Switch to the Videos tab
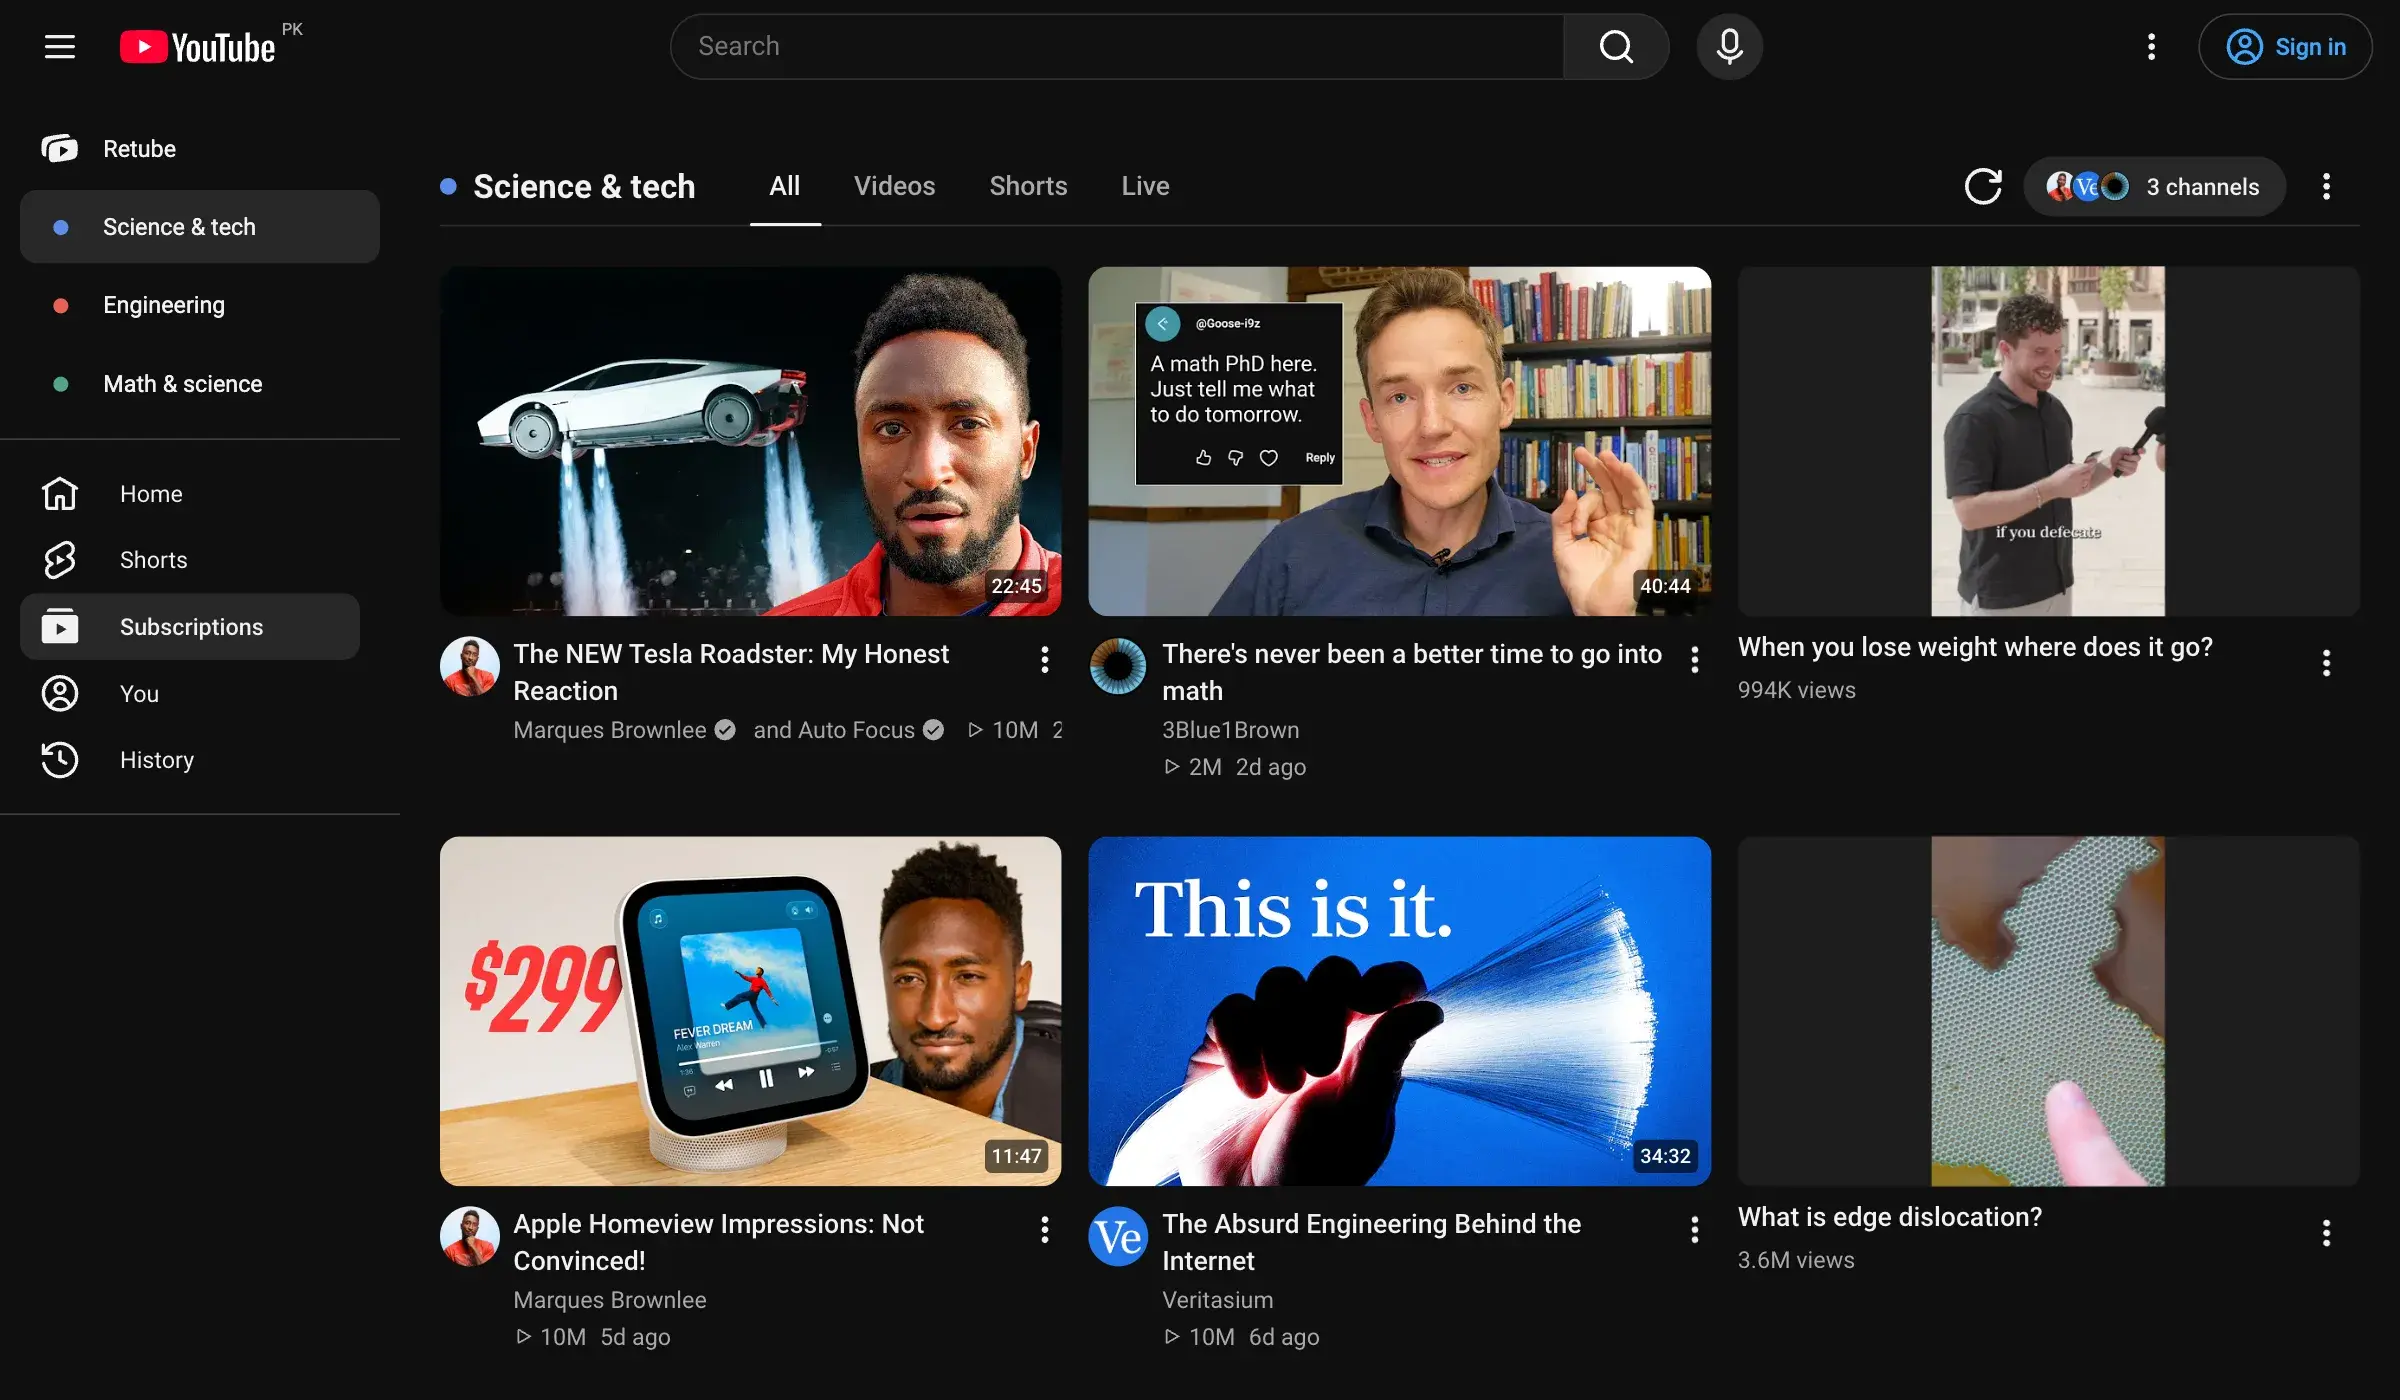This screenshot has width=2400, height=1400. pyautogui.click(x=894, y=187)
